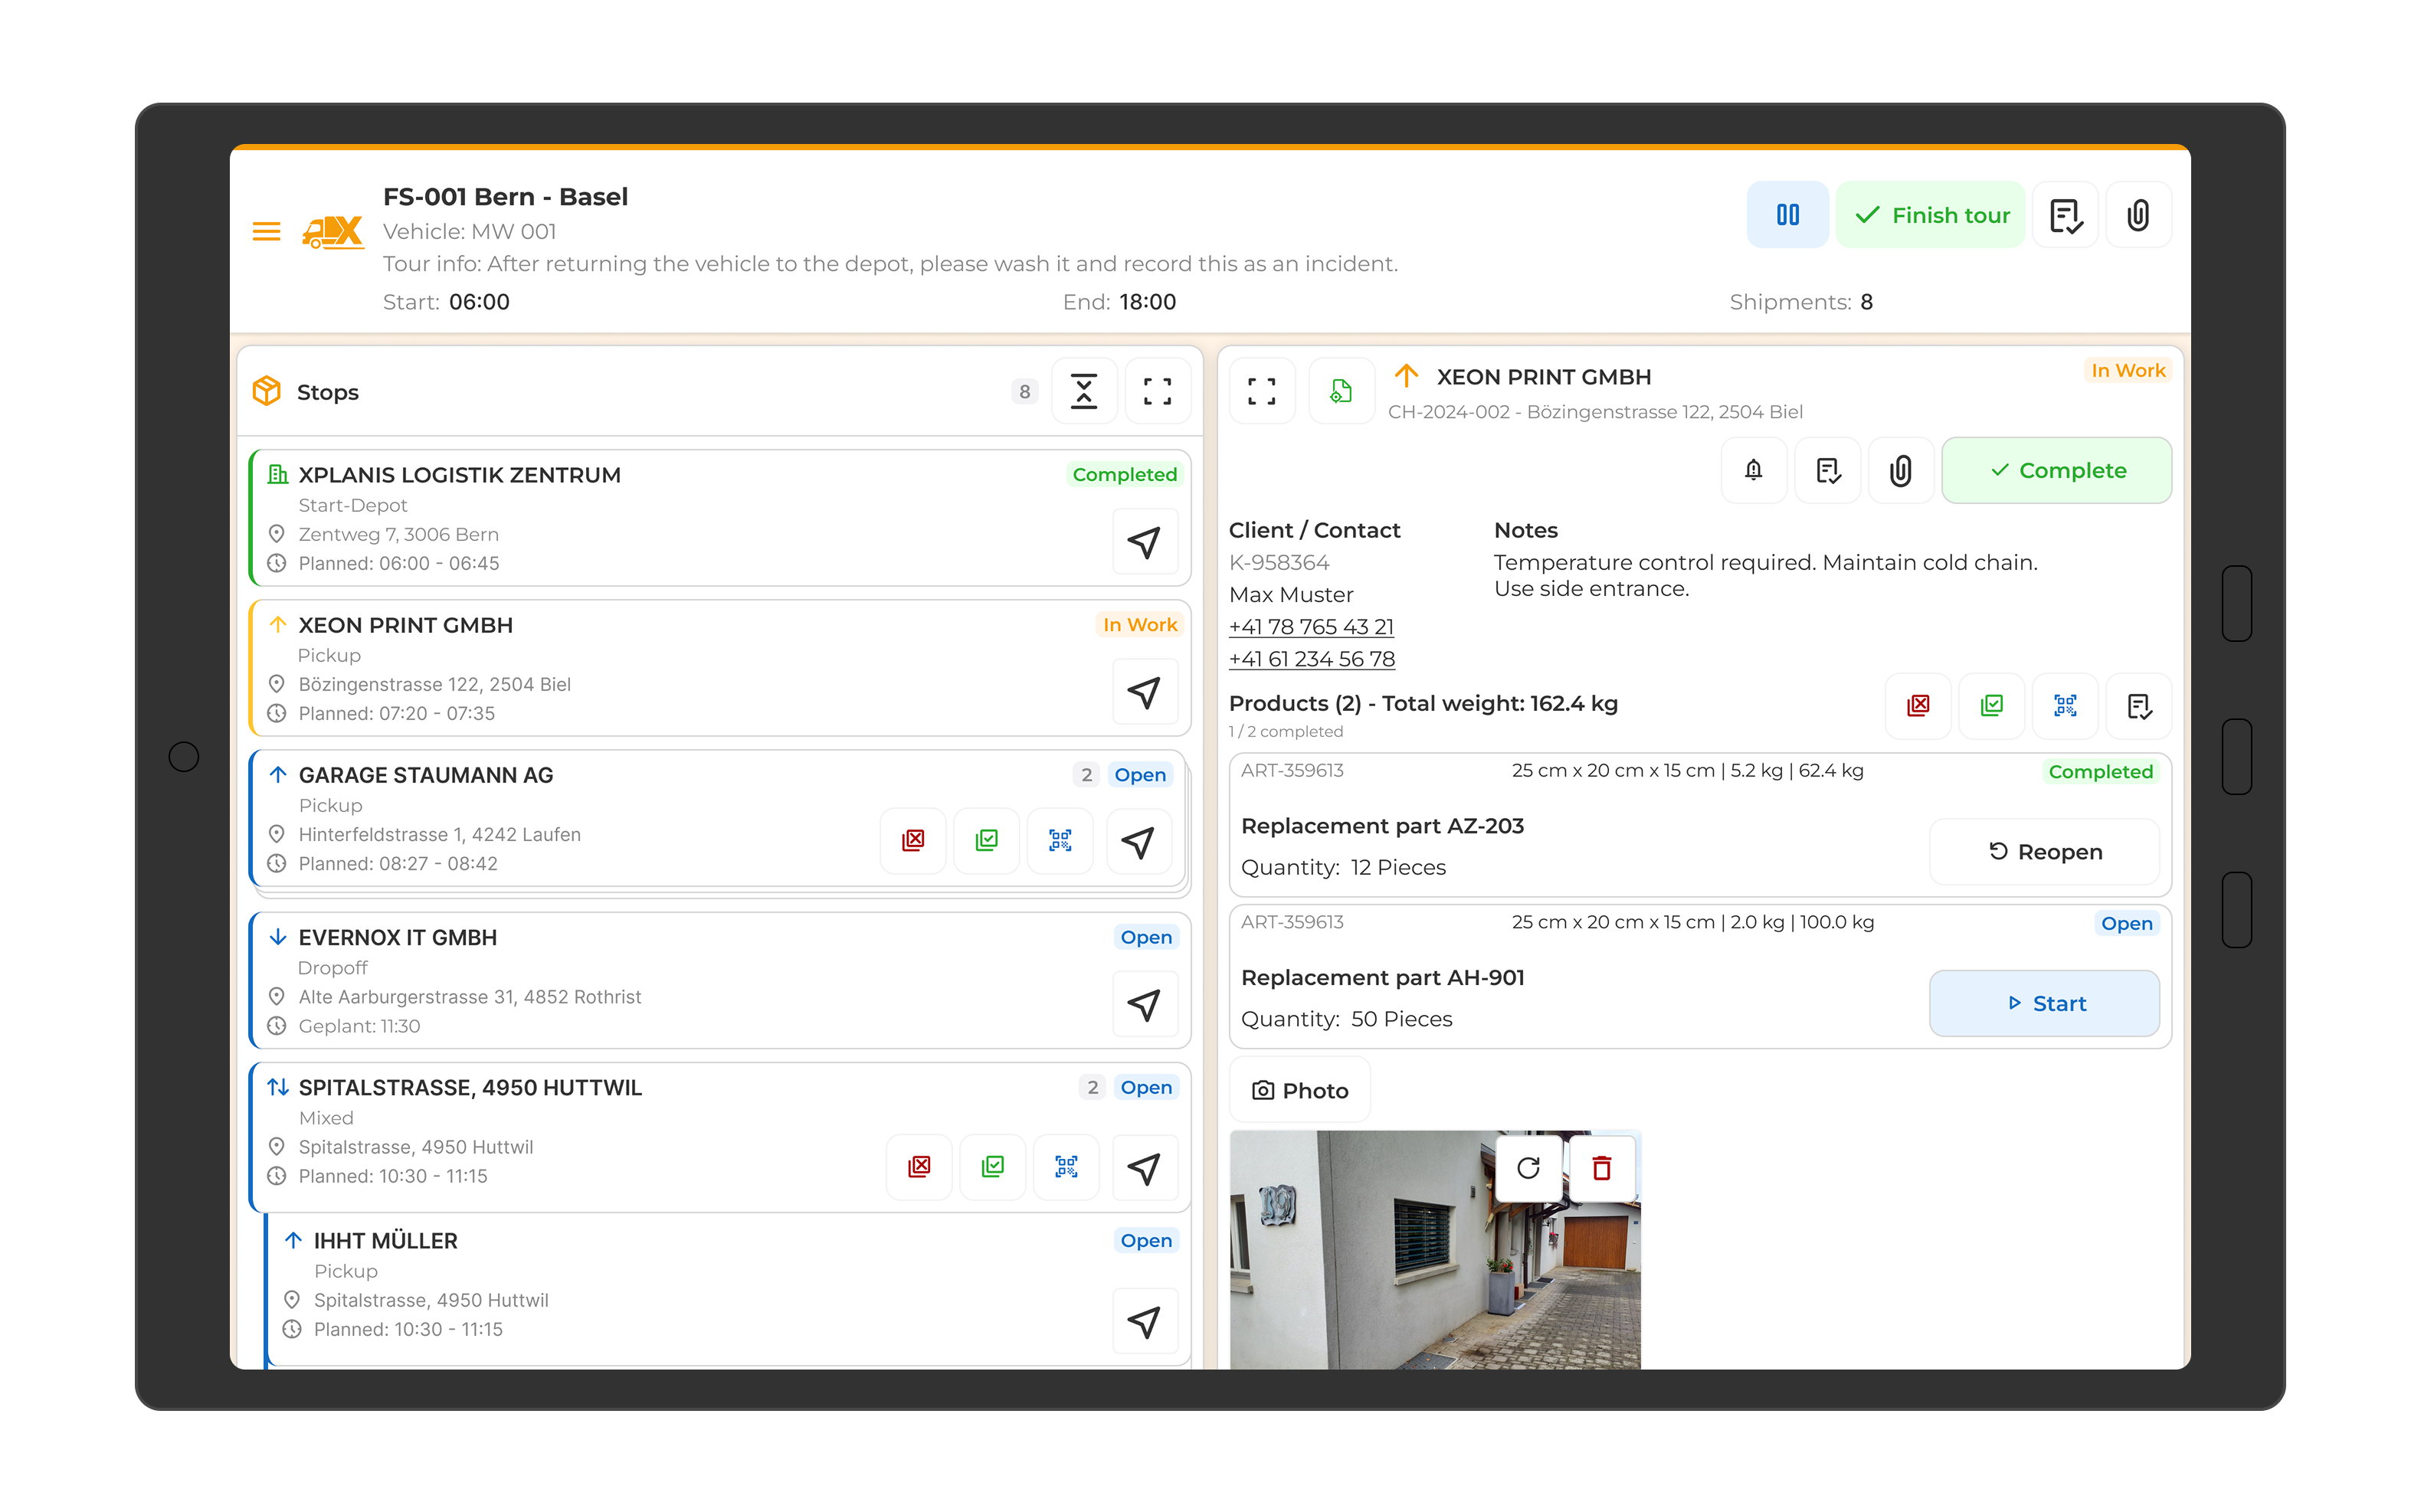2421x1512 pixels.
Task: Open incident bell icon for Xeon Print
Action: tap(1753, 470)
